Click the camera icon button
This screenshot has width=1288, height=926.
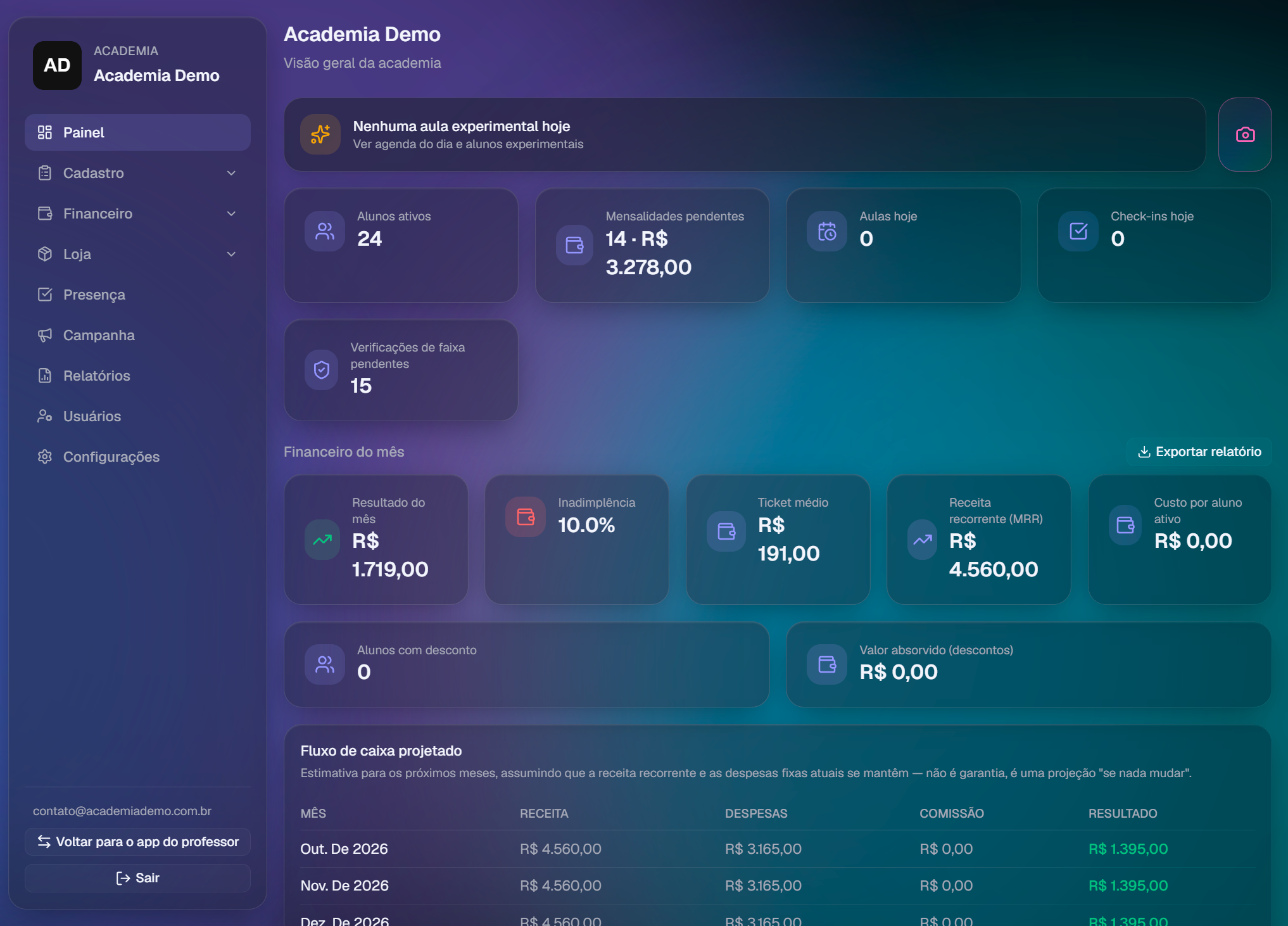click(1245, 134)
